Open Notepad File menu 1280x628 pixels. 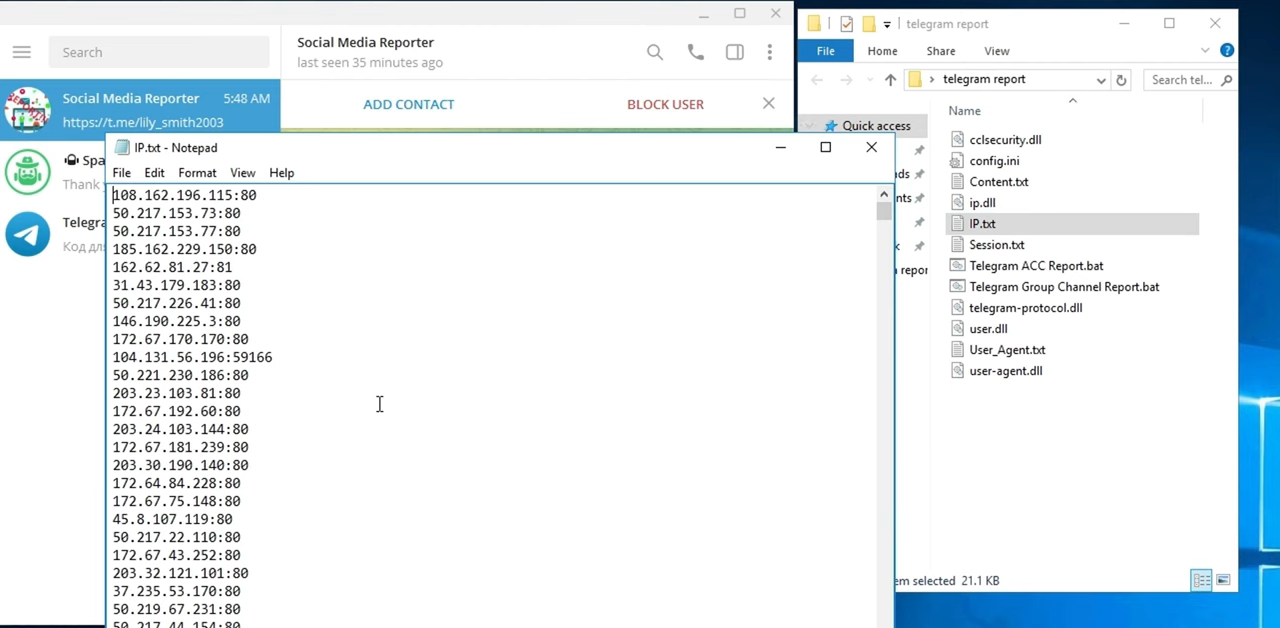point(122,173)
